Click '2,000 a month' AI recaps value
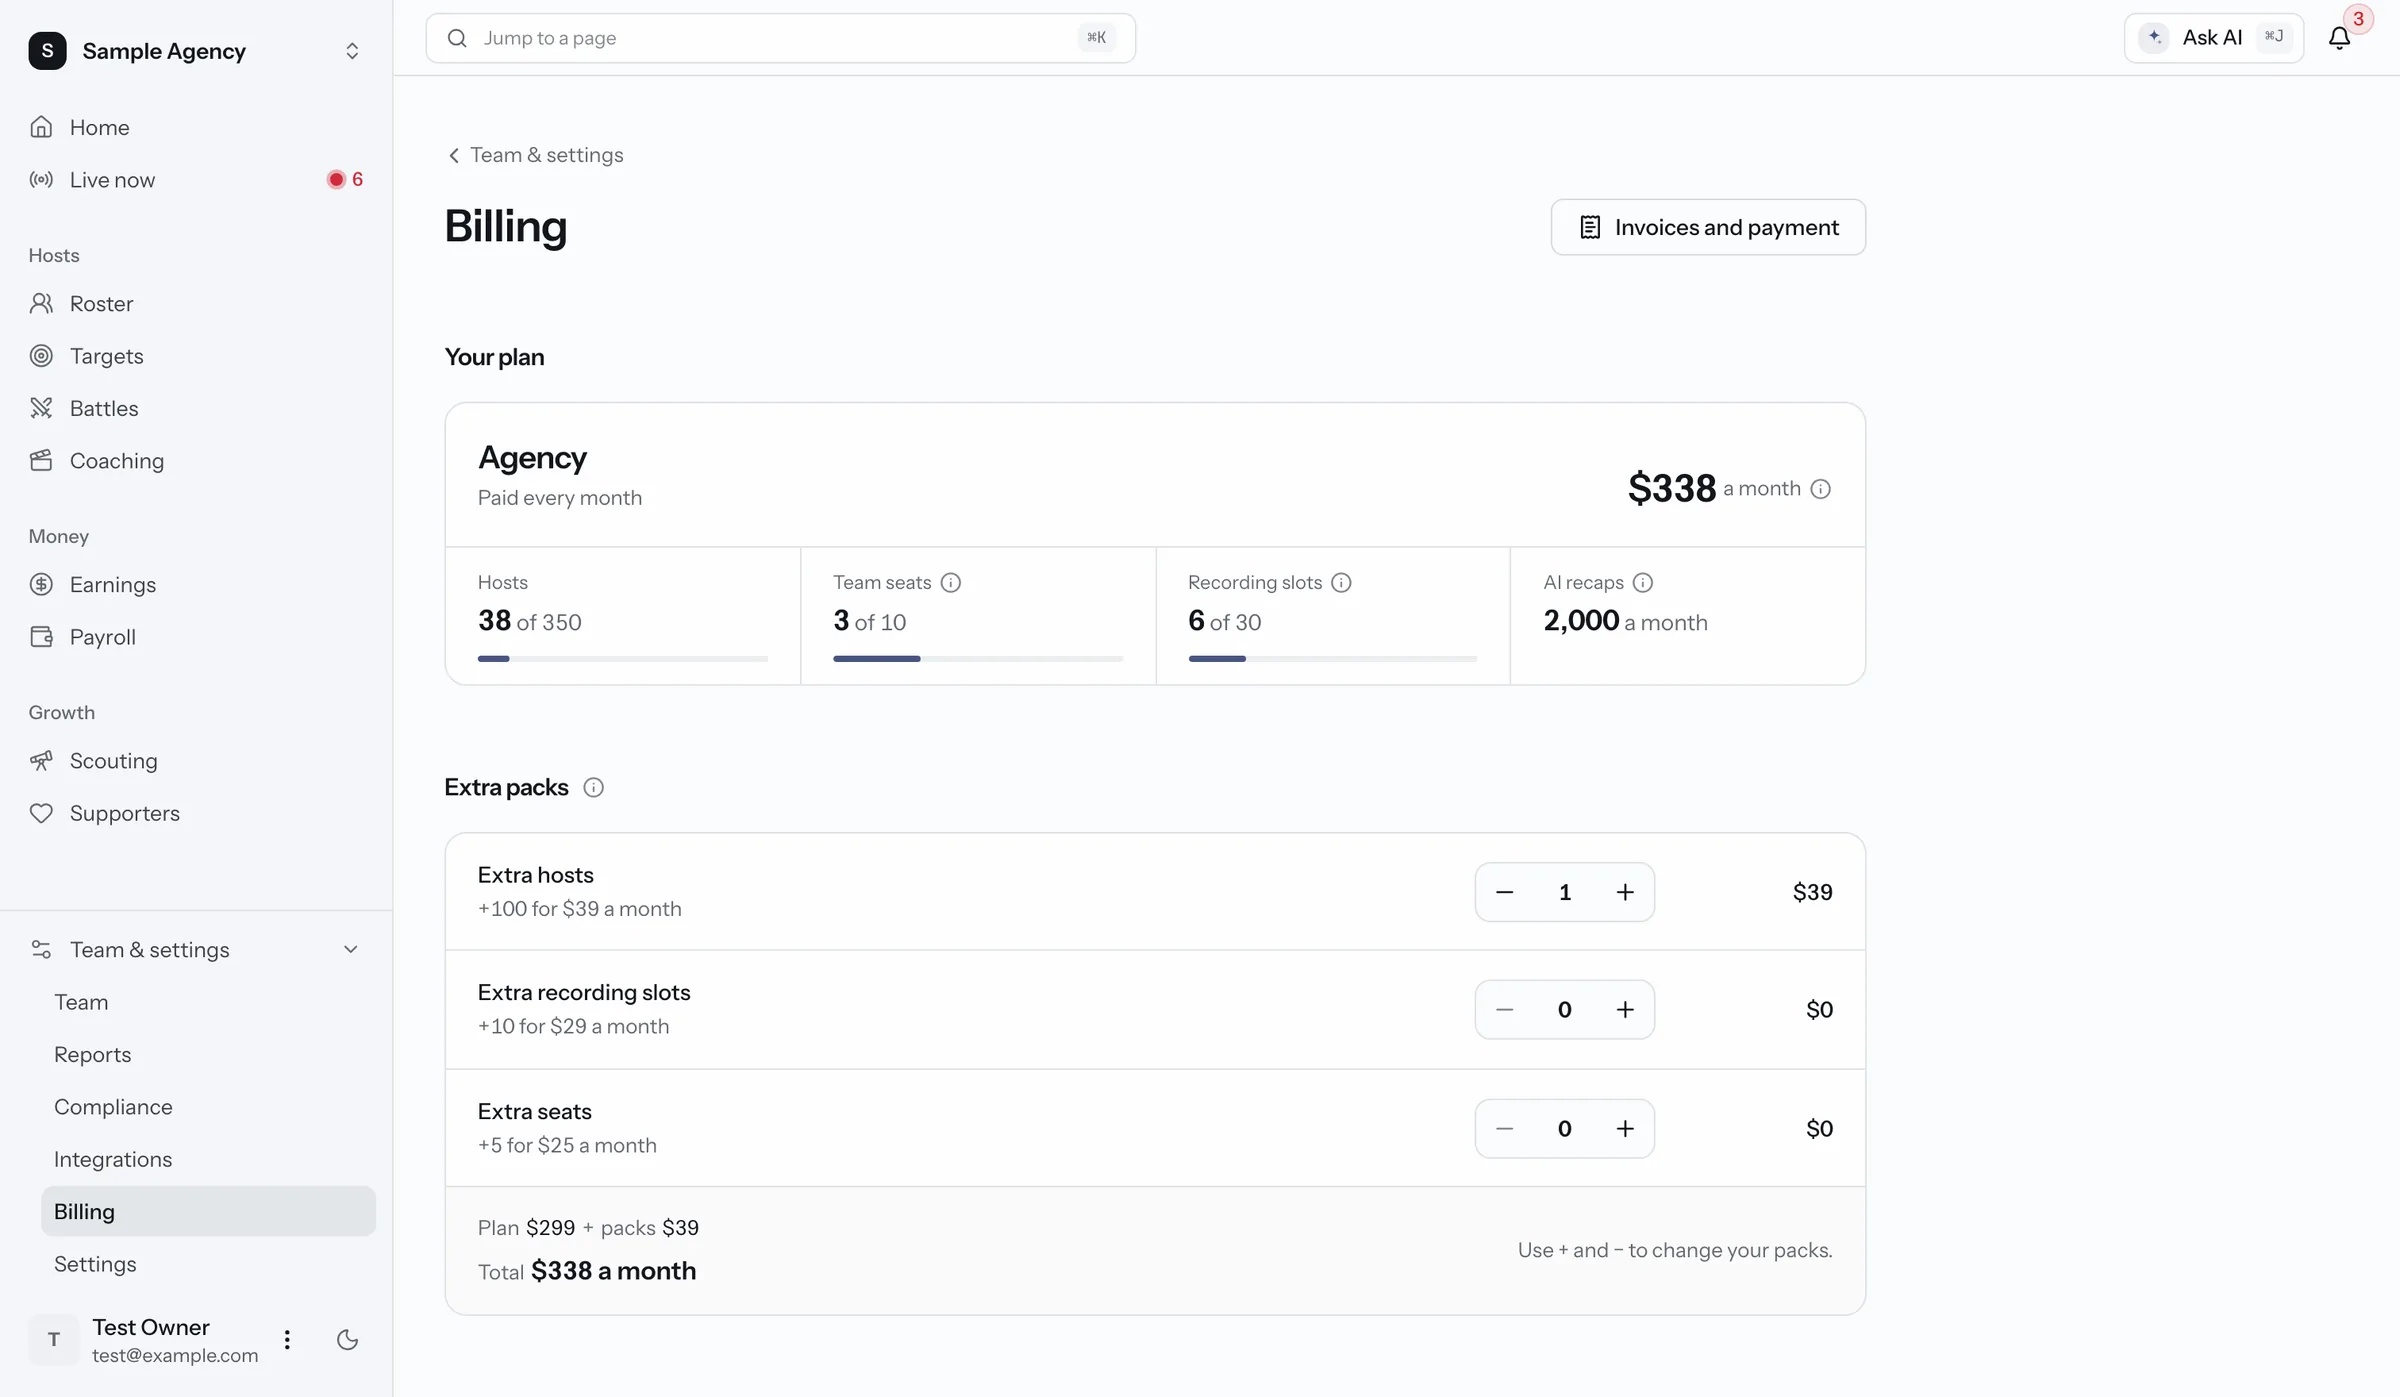This screenshot has height=1397, width=2400. point(1625,621)
